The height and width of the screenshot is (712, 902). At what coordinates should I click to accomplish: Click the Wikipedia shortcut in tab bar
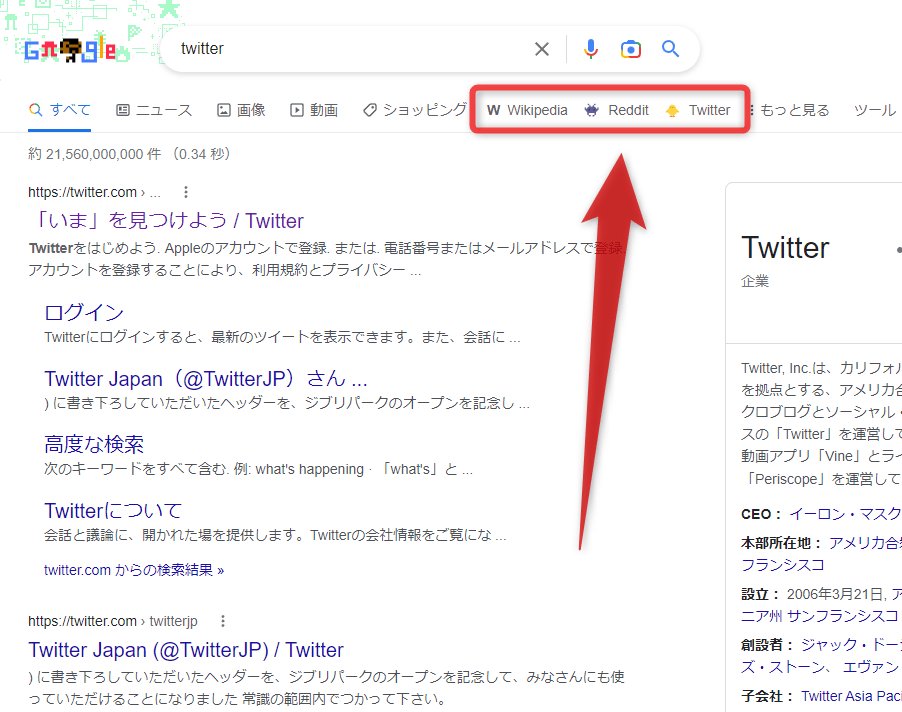click(x=527, y=110)
